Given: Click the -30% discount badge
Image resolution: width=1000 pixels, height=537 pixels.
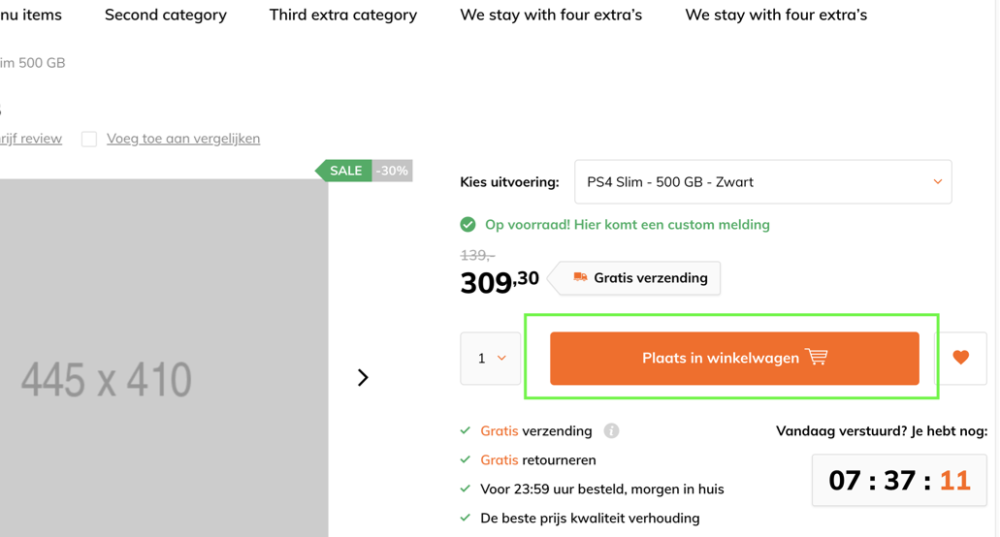Looking at the screenshot, I should tap(392, 170).
